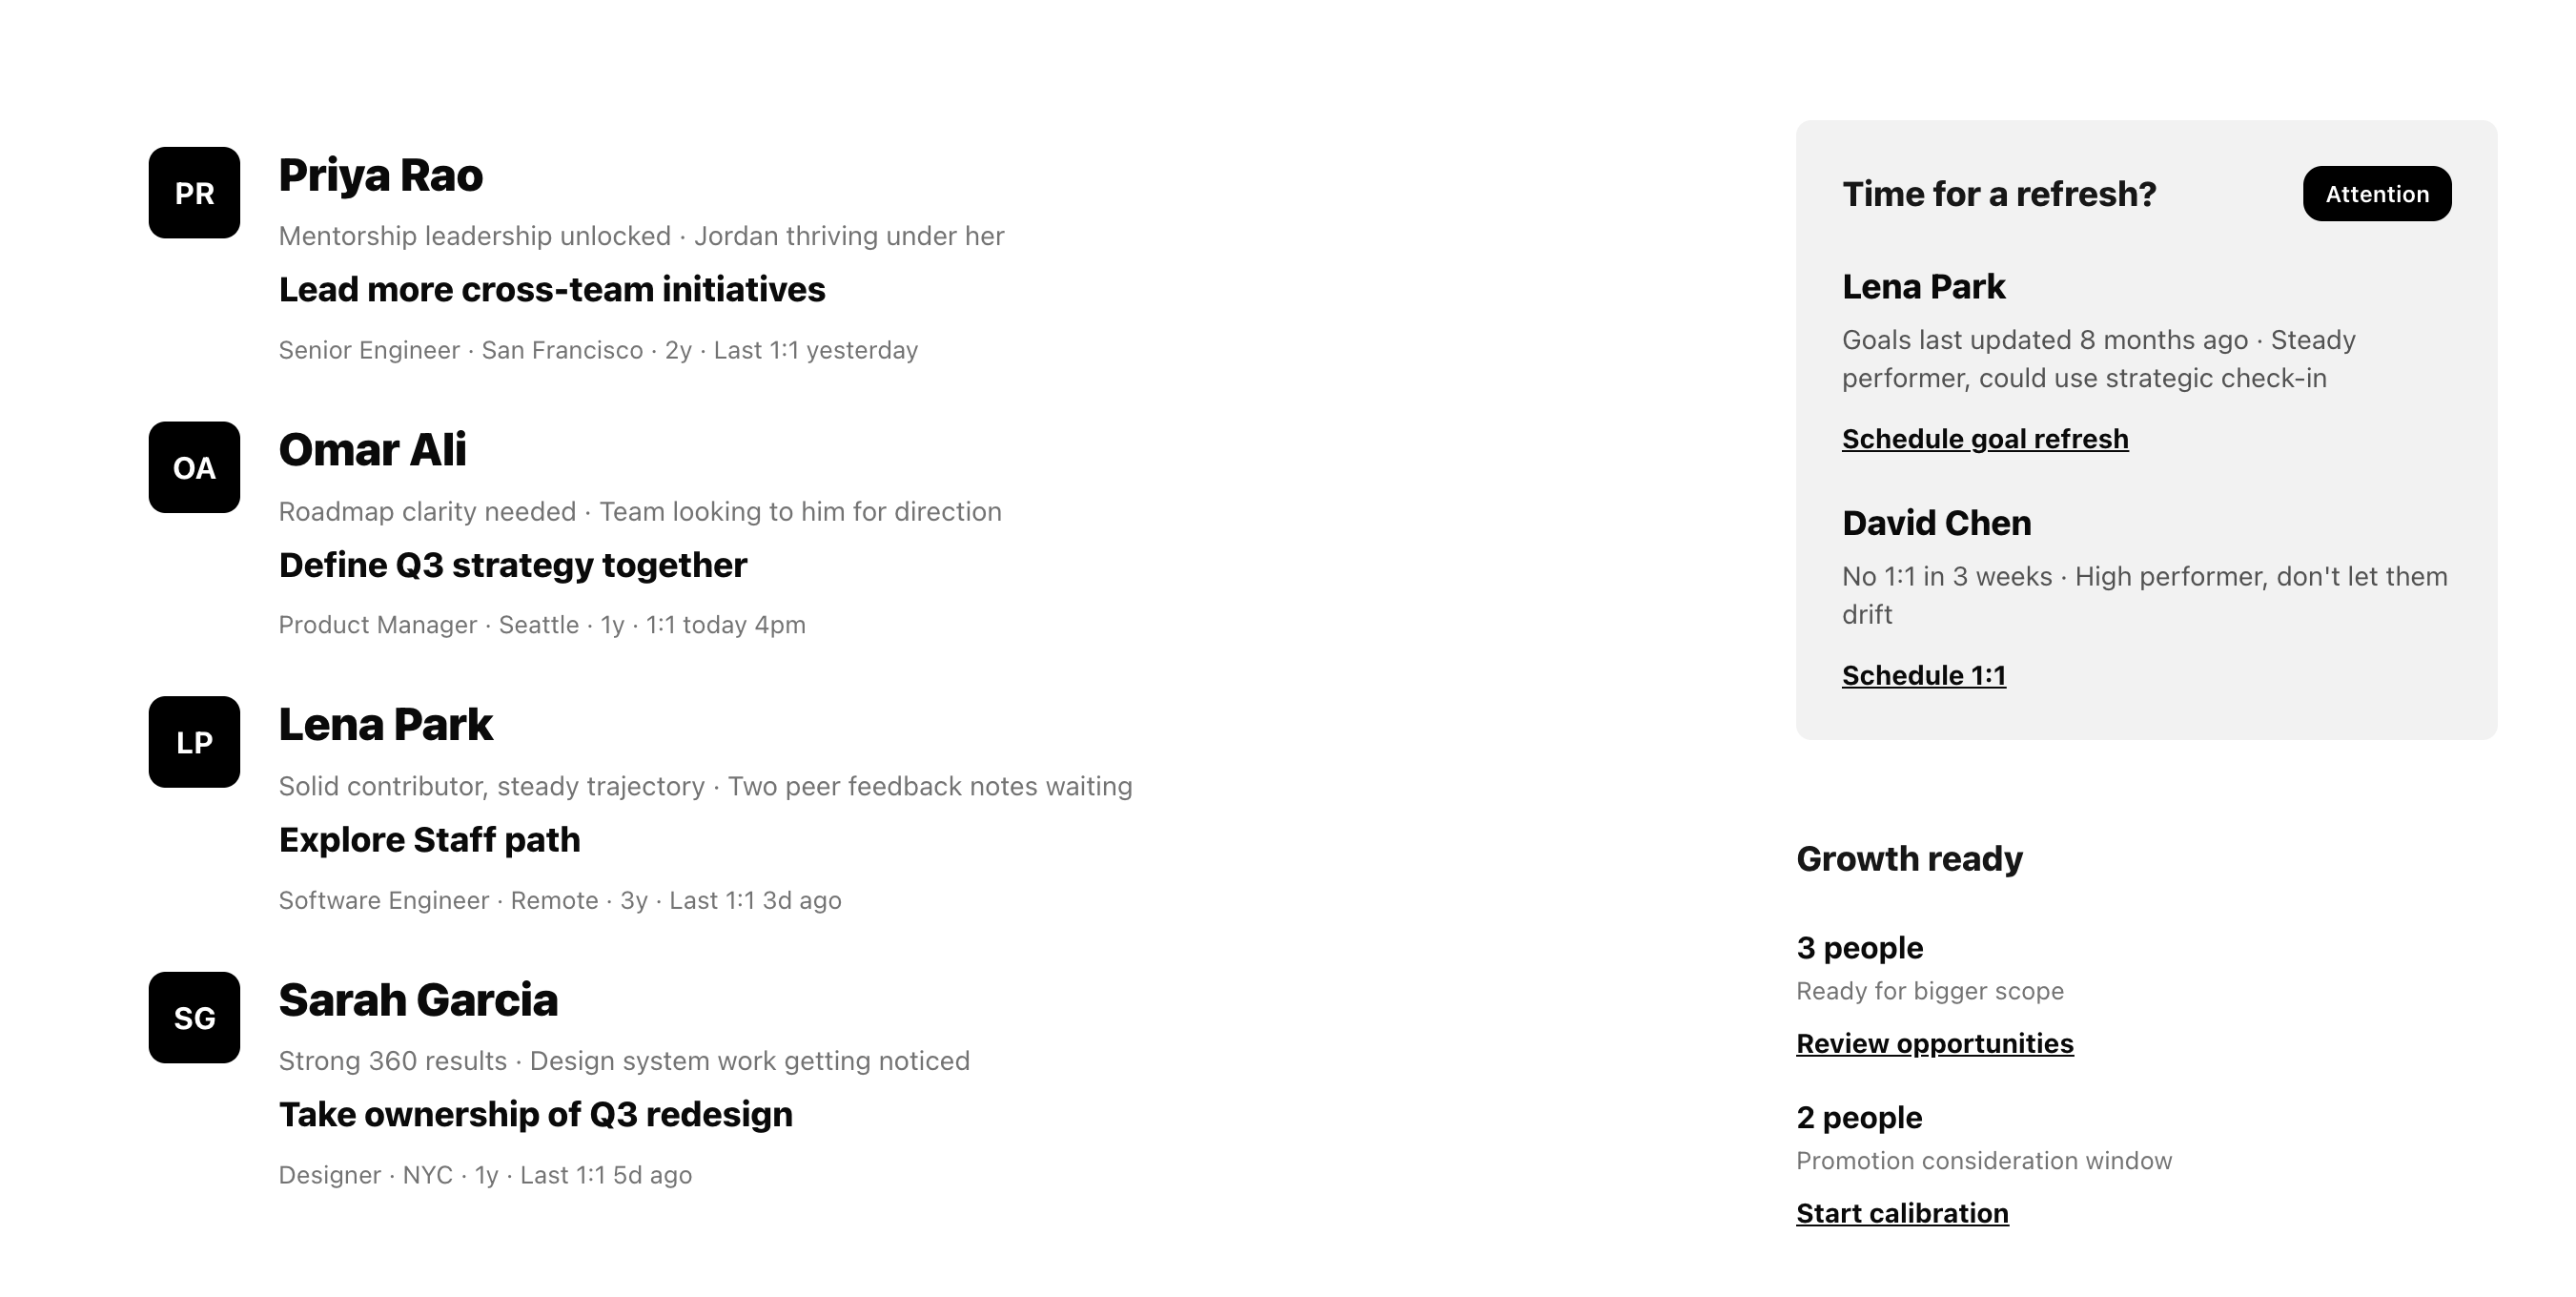Open Omar Ali's name heading
Image resolution: width=2576 pixels, height=1297 pixels.
pyautogui.click(x=372, y=450)
